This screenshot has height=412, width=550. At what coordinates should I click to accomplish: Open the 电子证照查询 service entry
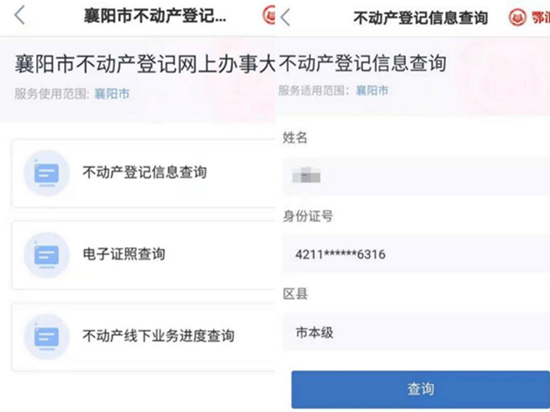pos(143,255)
